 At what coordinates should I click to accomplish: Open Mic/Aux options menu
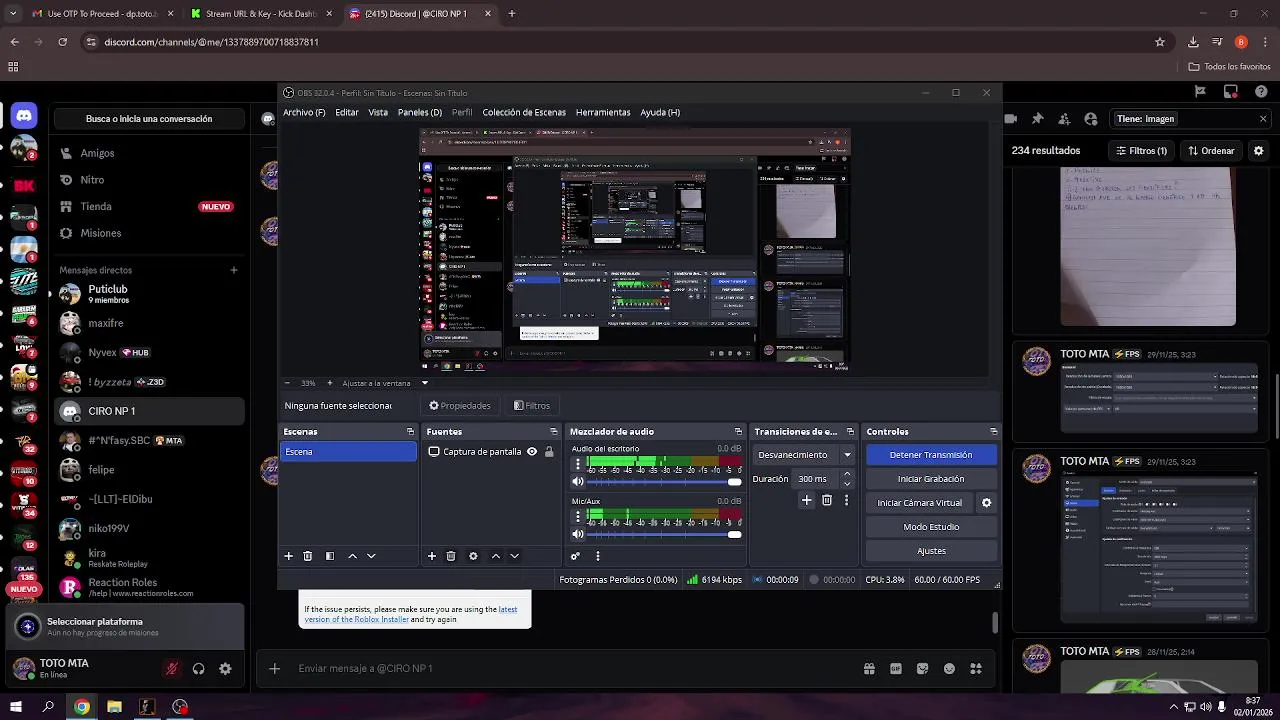click(x=577, y=517)
